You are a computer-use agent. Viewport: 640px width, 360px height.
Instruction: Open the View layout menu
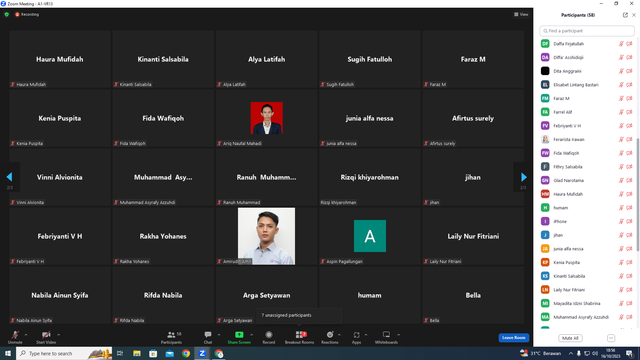521,14
